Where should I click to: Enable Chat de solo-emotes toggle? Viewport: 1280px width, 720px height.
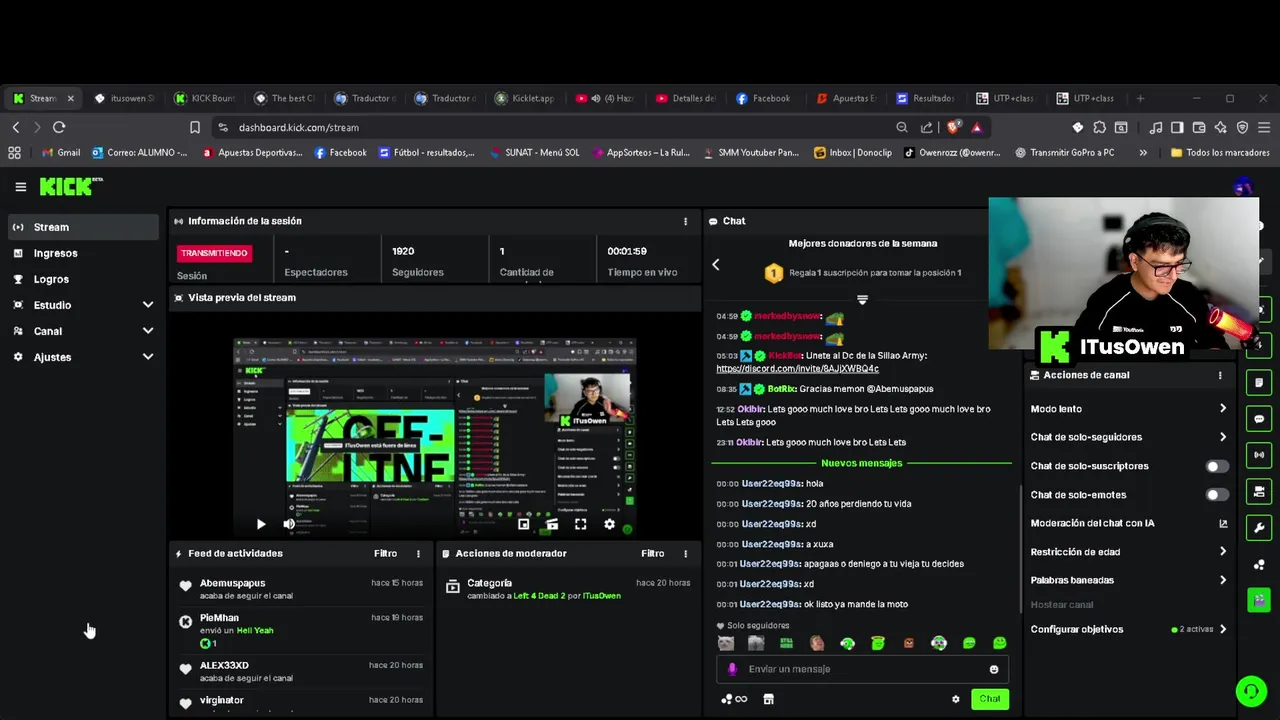tap(1216, 495)
